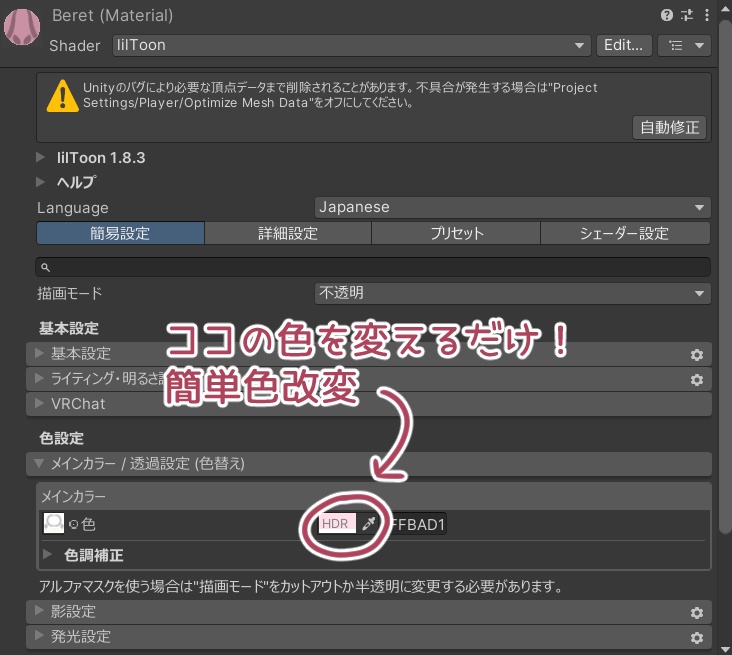Switch to the シェーダー設定 tab
The image size is (732, 655).
(x=625, y=233)
